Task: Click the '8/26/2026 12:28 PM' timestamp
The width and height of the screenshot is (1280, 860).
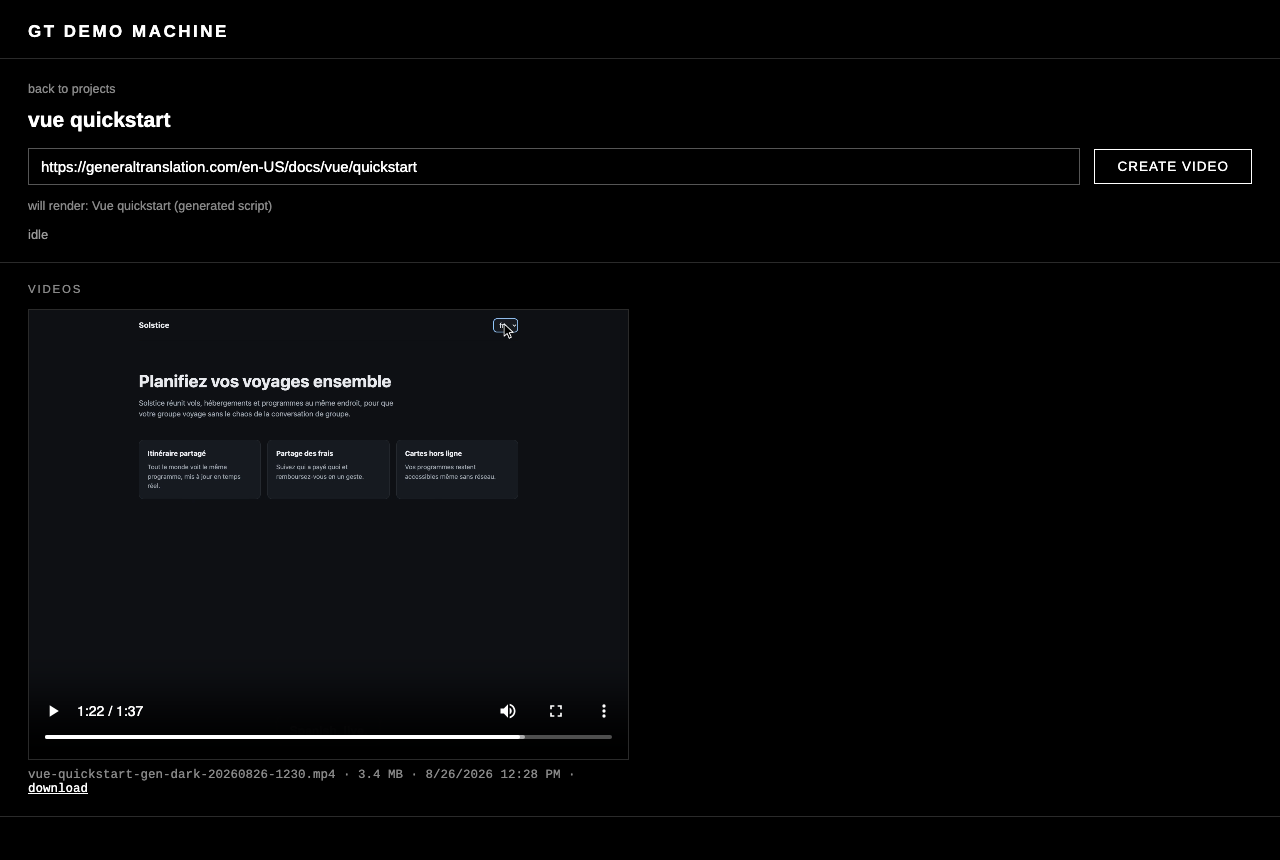Action: (493, 774)
